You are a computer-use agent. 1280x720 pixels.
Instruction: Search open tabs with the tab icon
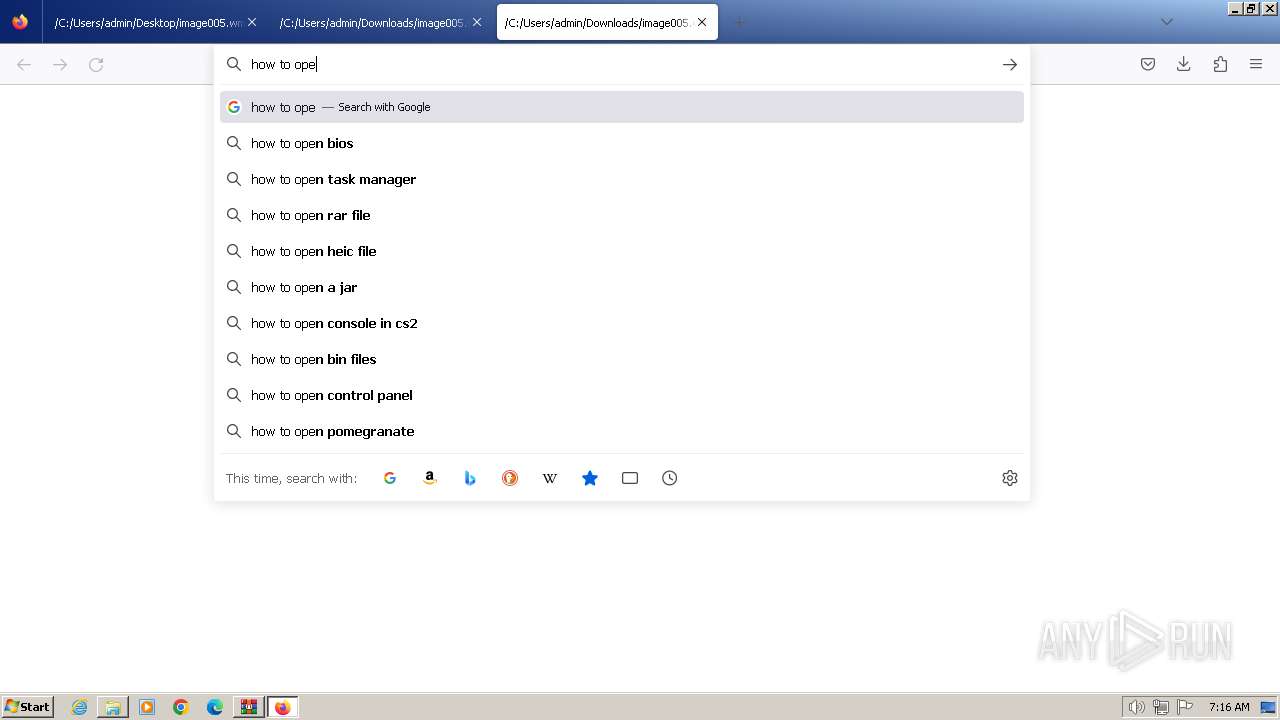click(x=630, y=478)
